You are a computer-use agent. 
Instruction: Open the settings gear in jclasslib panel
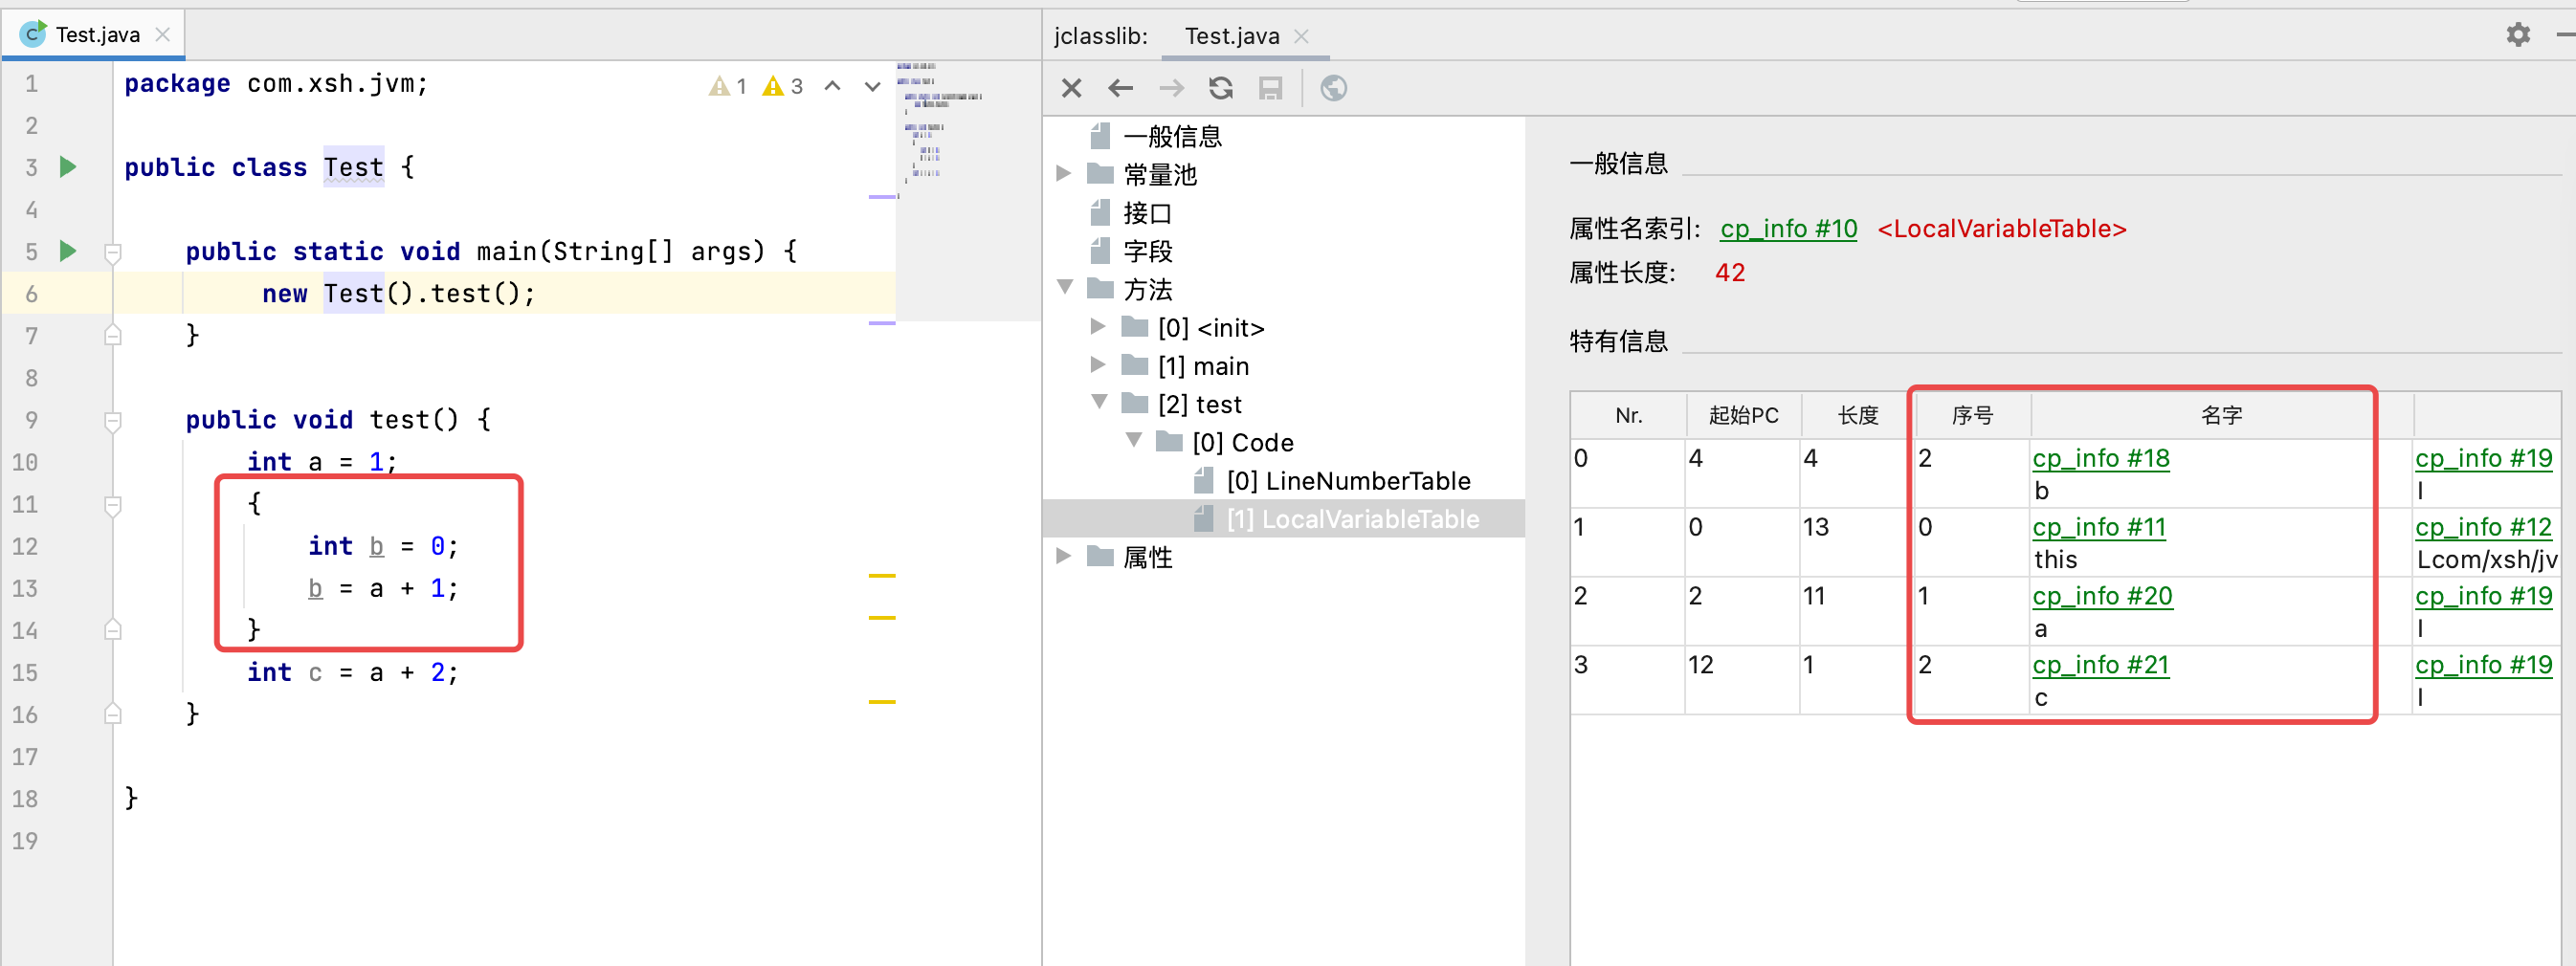tap(2517, 35)
